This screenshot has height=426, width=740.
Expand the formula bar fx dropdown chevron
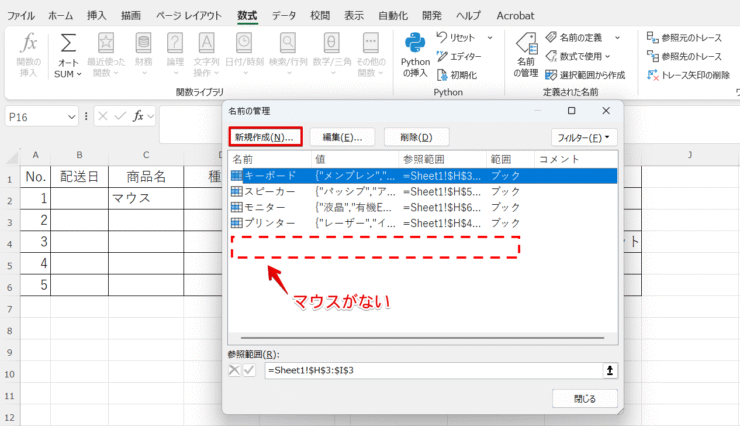click(151, 116)
